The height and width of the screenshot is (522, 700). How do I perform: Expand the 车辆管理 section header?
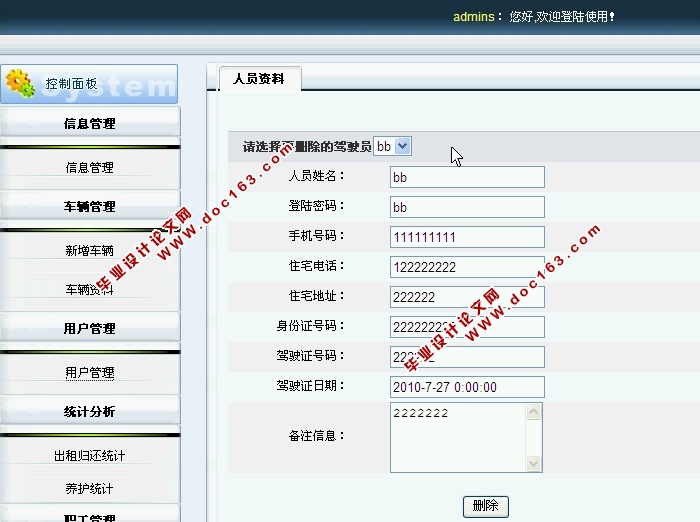coord(90,206)
